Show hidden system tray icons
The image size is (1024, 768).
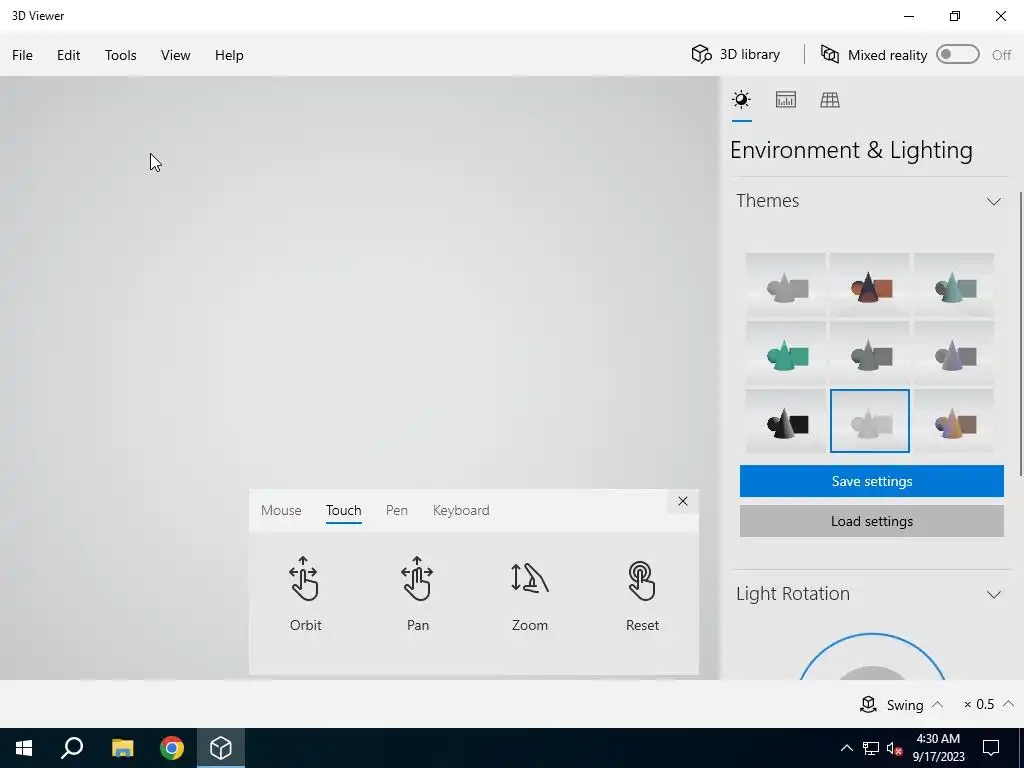pos(846,748)
